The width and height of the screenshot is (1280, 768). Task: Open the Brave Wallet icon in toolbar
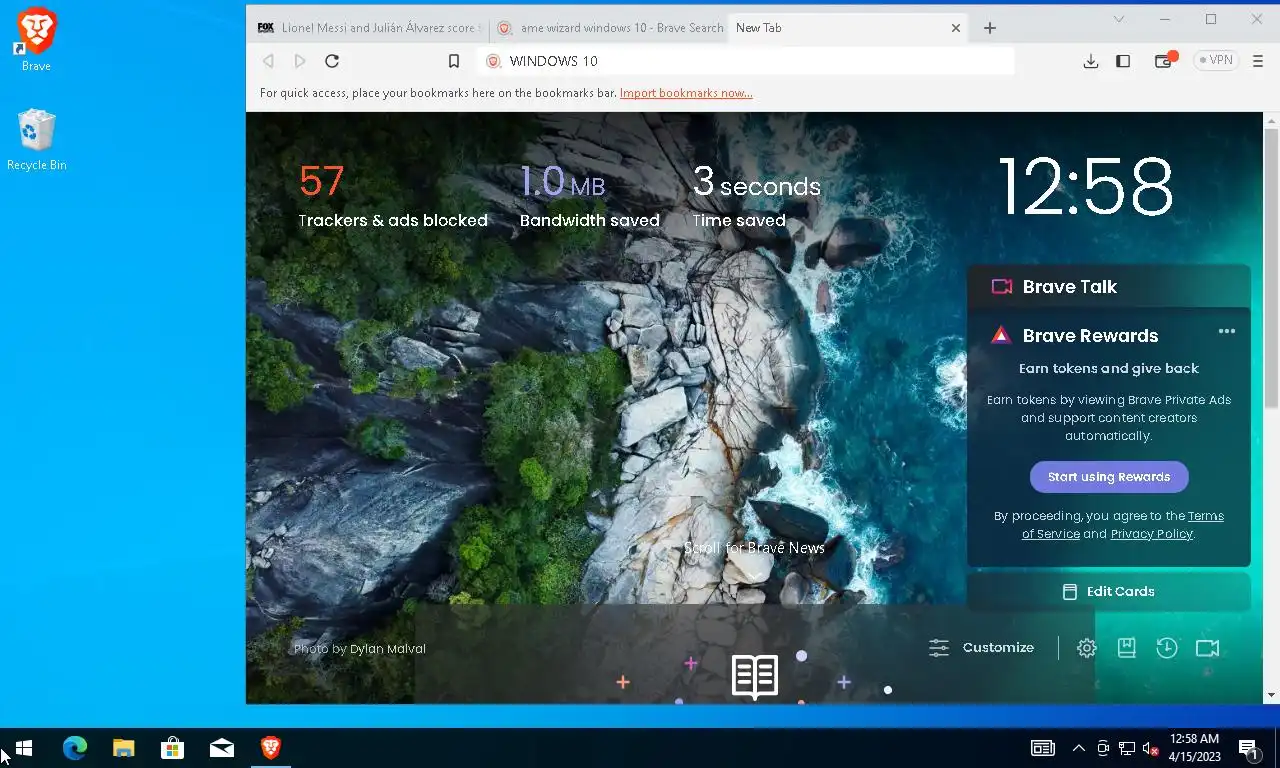[x=1164, y=61]
